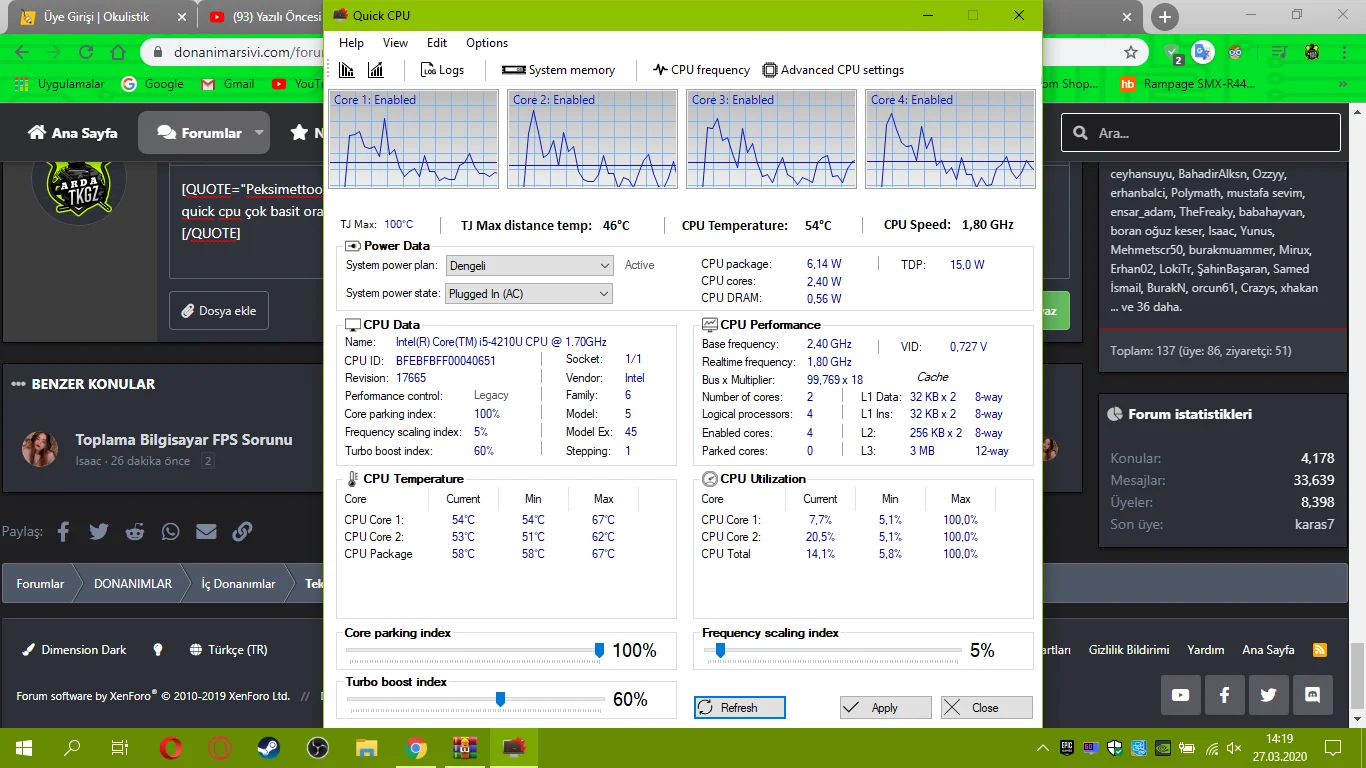Open the Forumlar navigation item in browser
This screenshot has height=768, width=1366.
click(198, 132)
